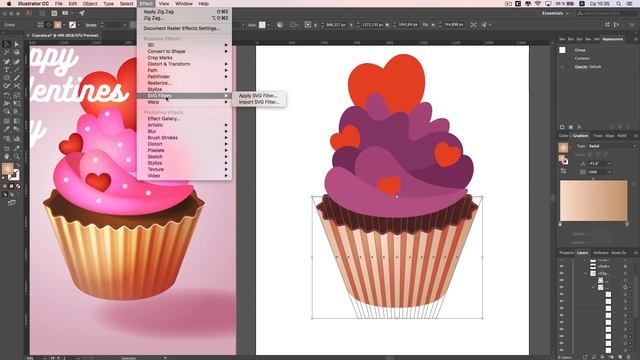
Task: Click the control bar Style swatch
Action: pyautogui.click(x=262, y=25)
